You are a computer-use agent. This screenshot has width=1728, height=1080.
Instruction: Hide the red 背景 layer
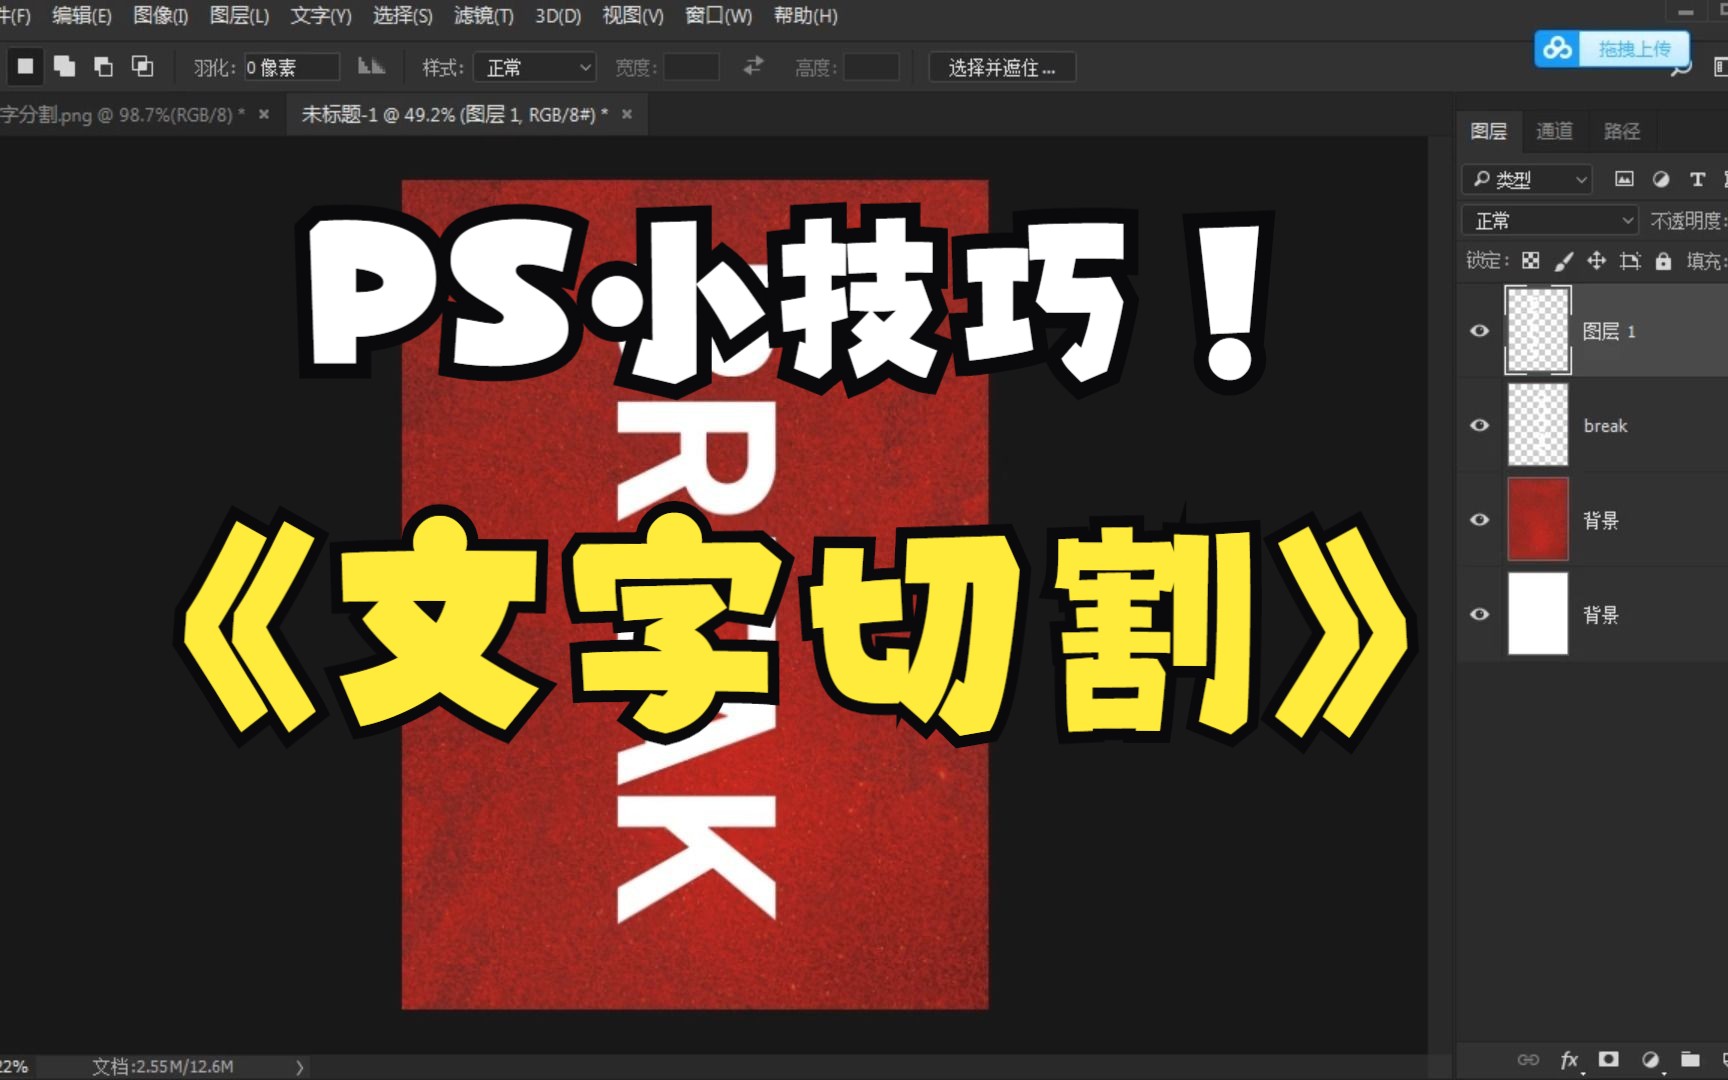(x=1479, y=519)
